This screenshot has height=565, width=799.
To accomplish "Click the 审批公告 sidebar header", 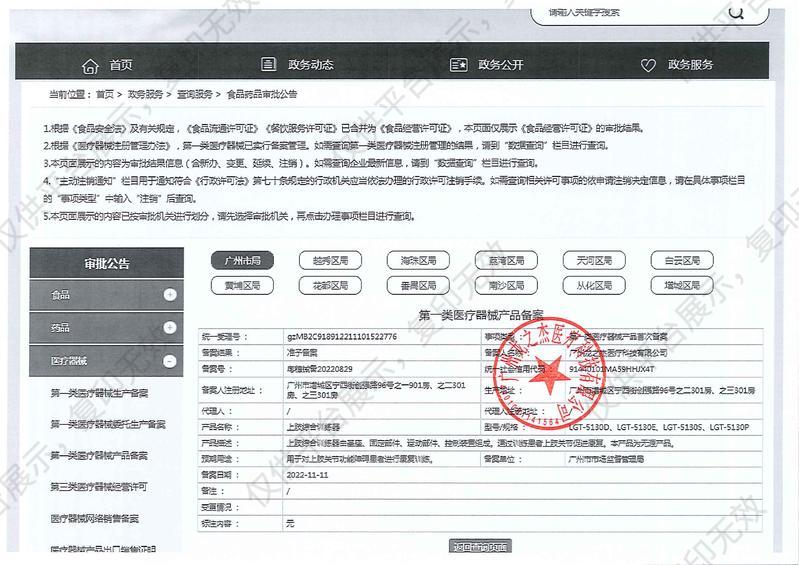I will (106, 263).
